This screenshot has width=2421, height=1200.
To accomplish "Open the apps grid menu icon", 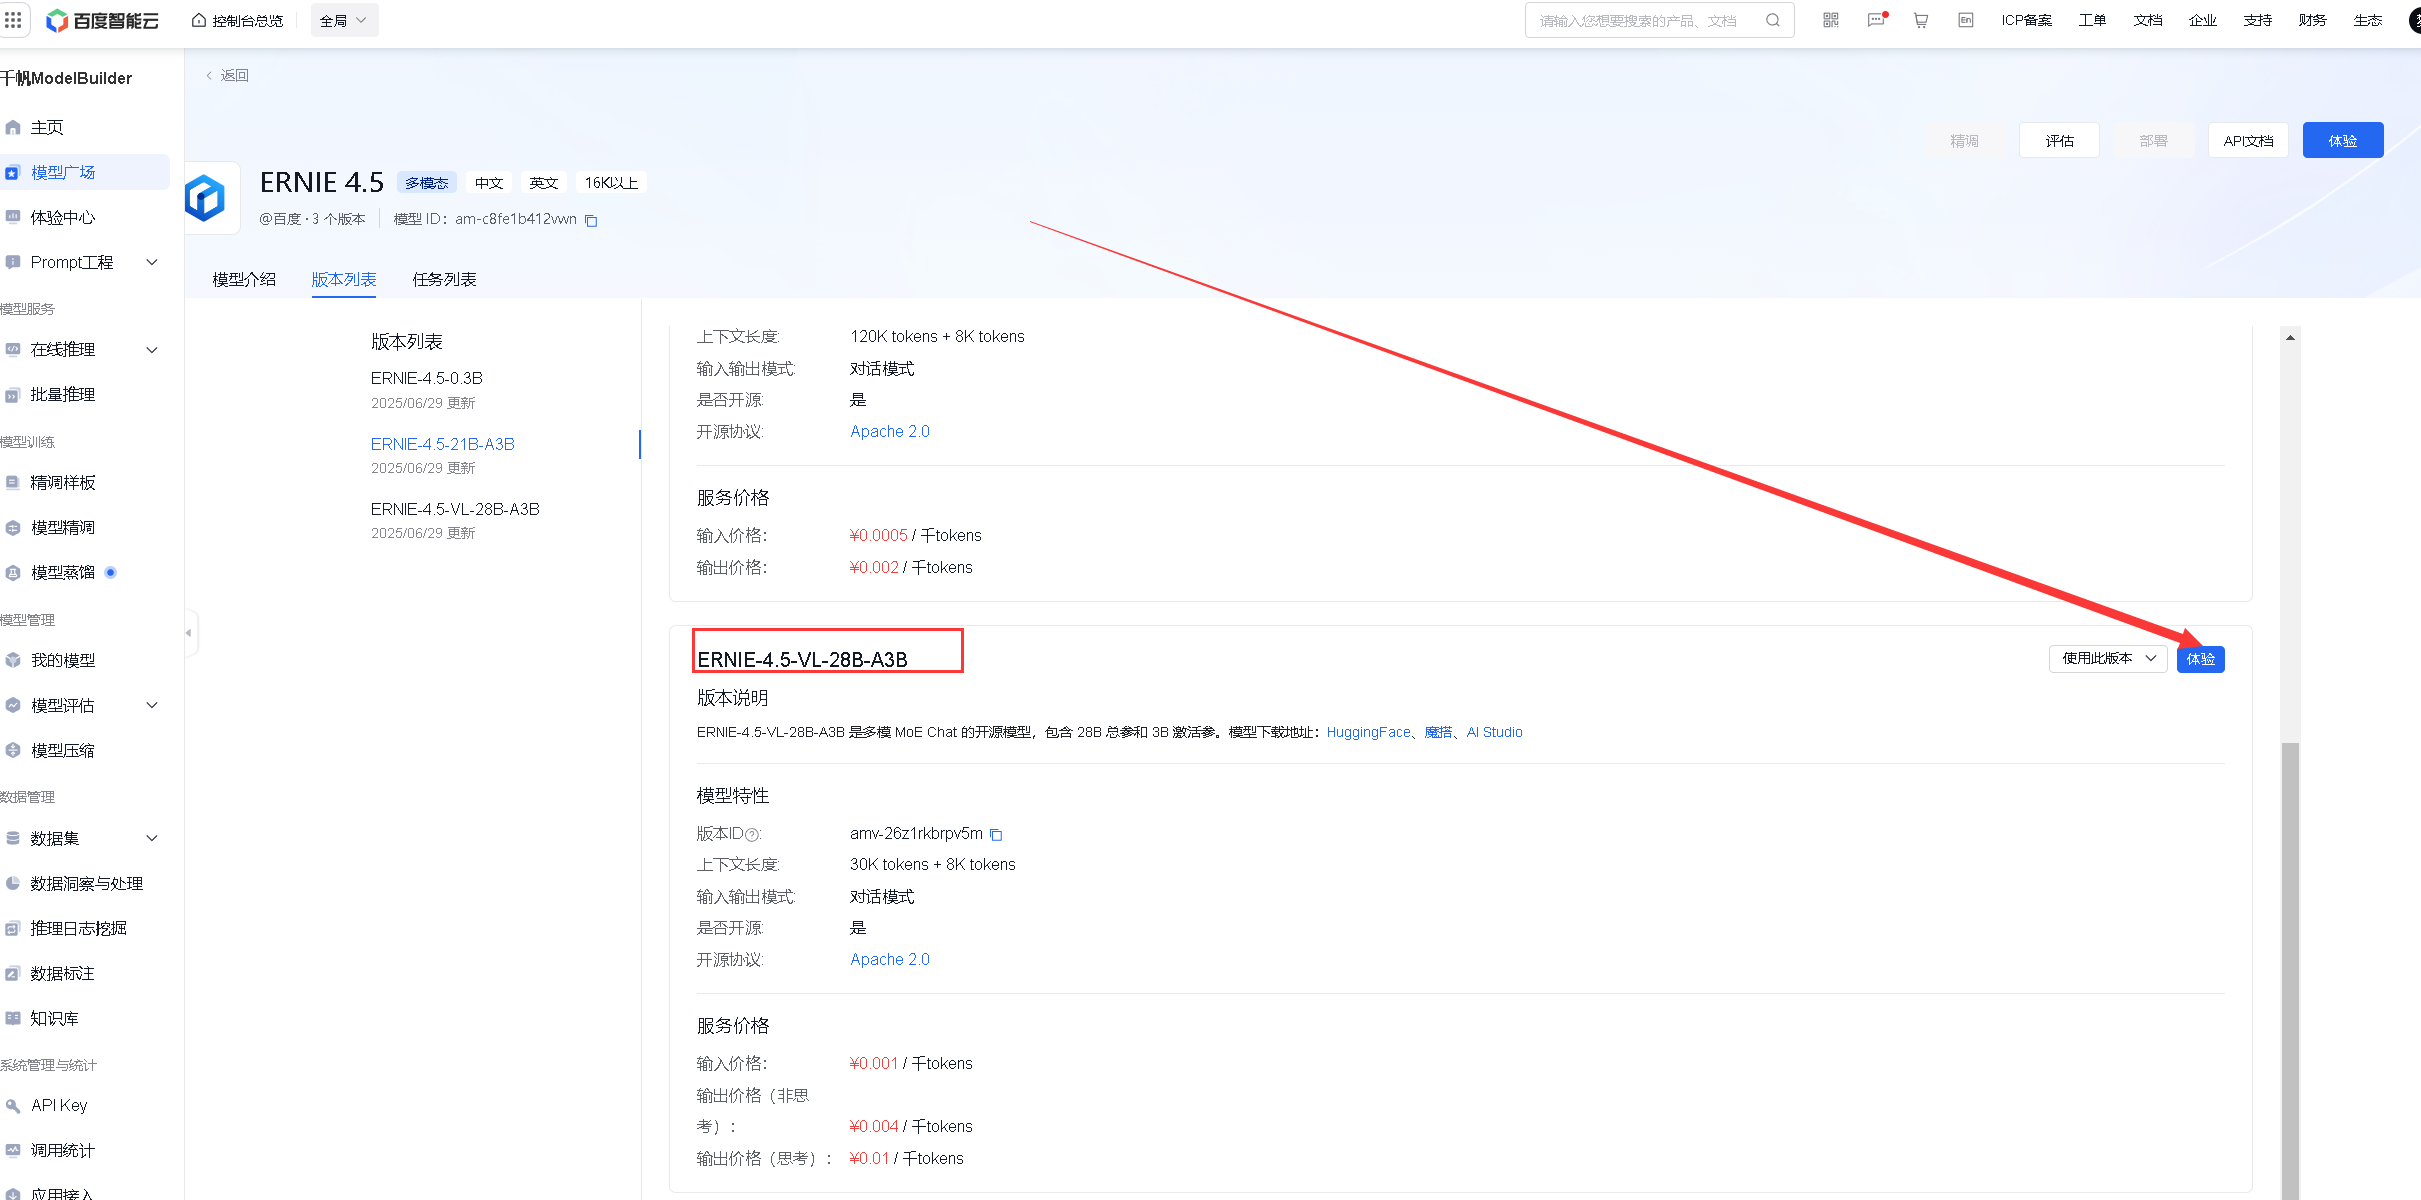I will click(x=13, y=20).
